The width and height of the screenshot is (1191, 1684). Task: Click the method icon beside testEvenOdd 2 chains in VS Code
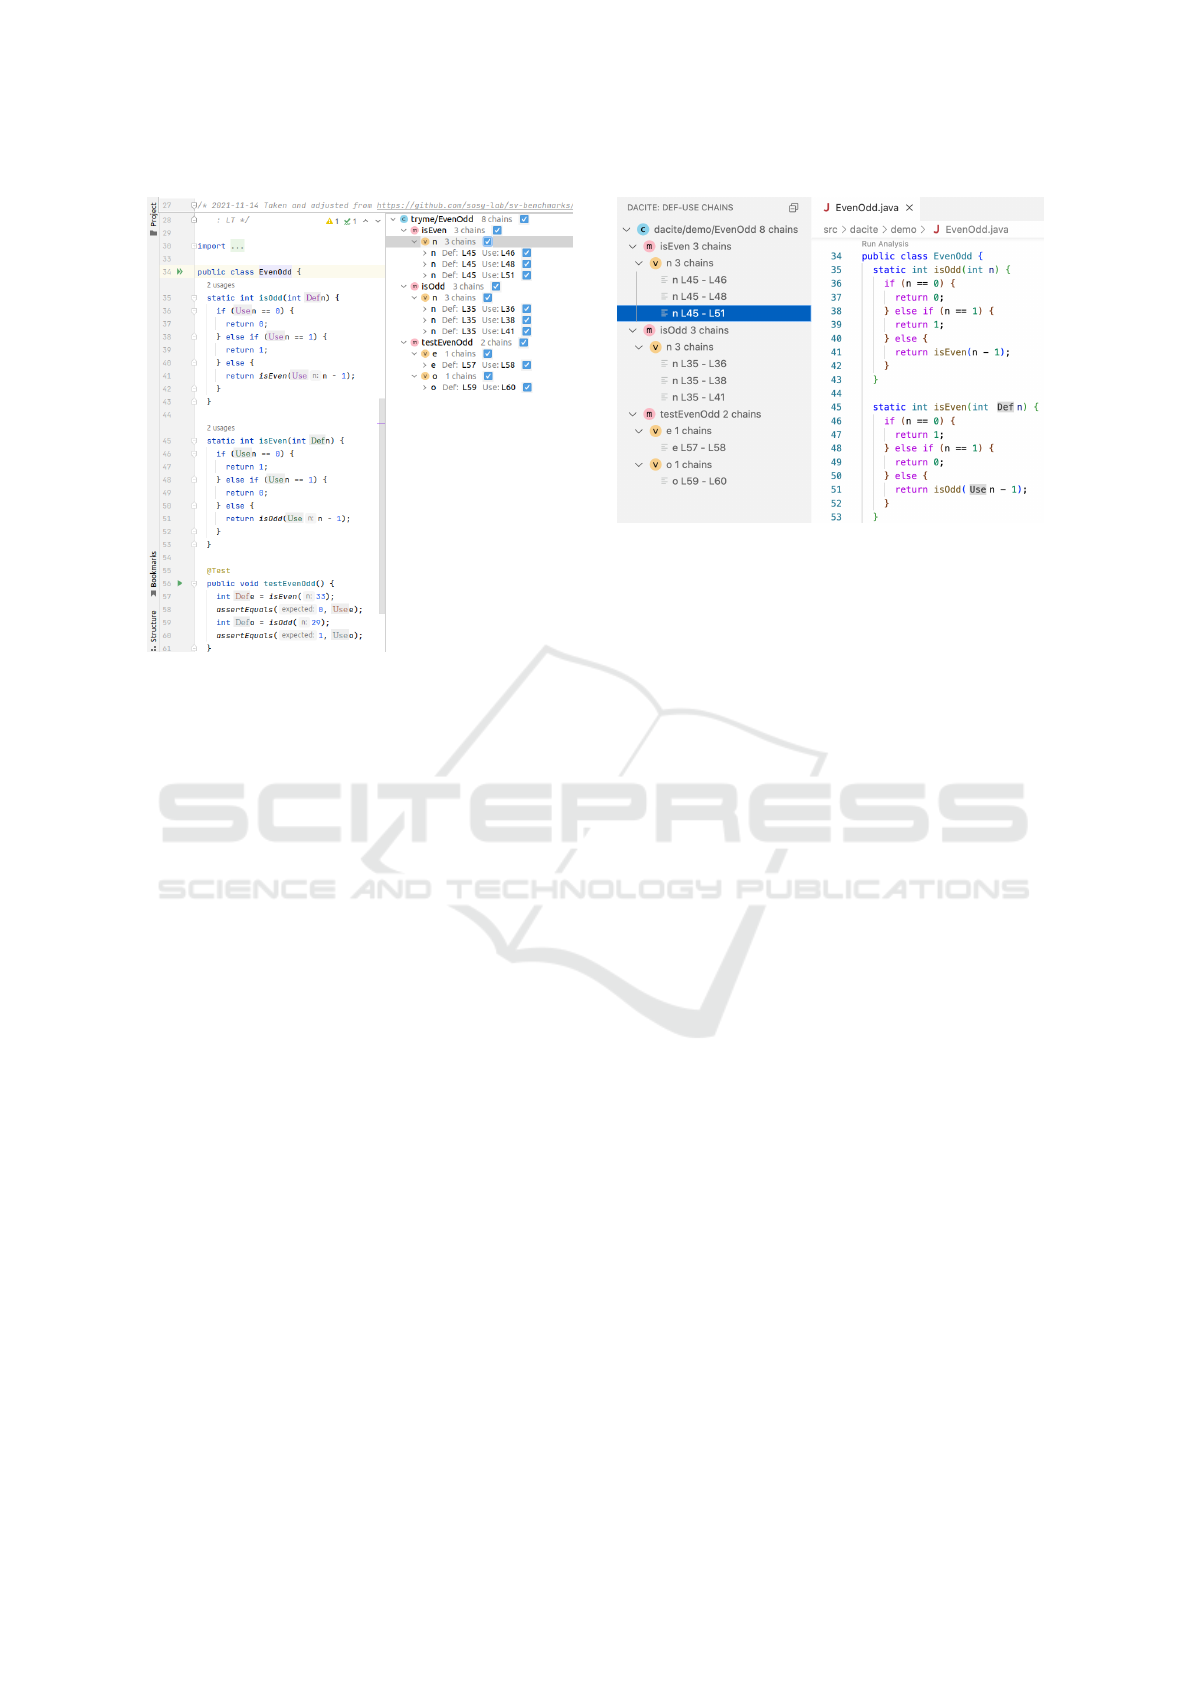[x=649, y=414]
